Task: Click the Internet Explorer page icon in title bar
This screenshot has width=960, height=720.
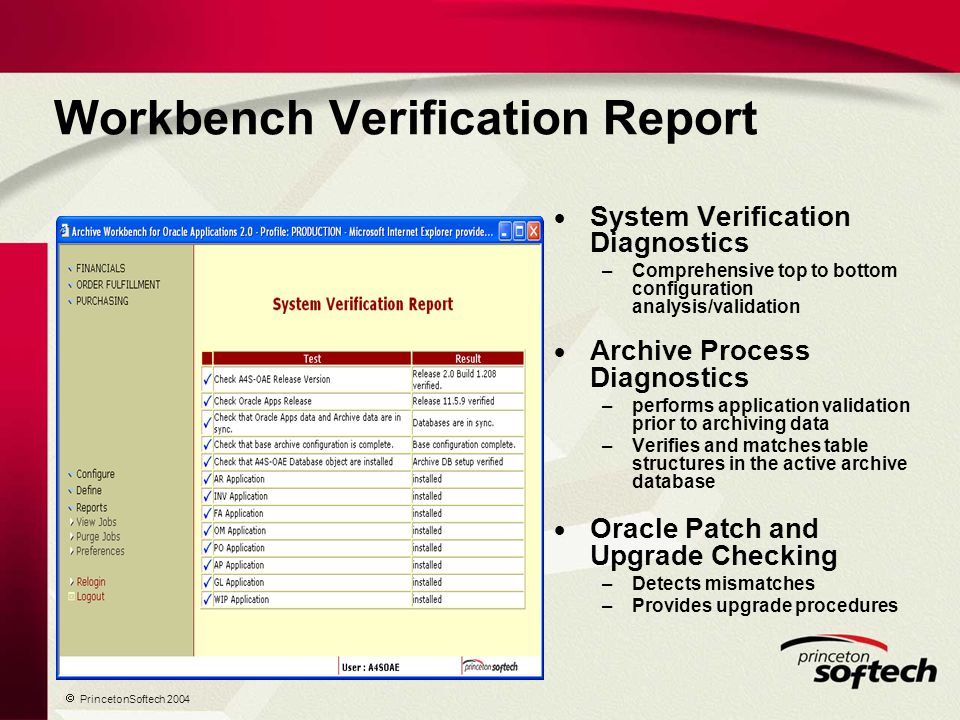Action: 64,231
